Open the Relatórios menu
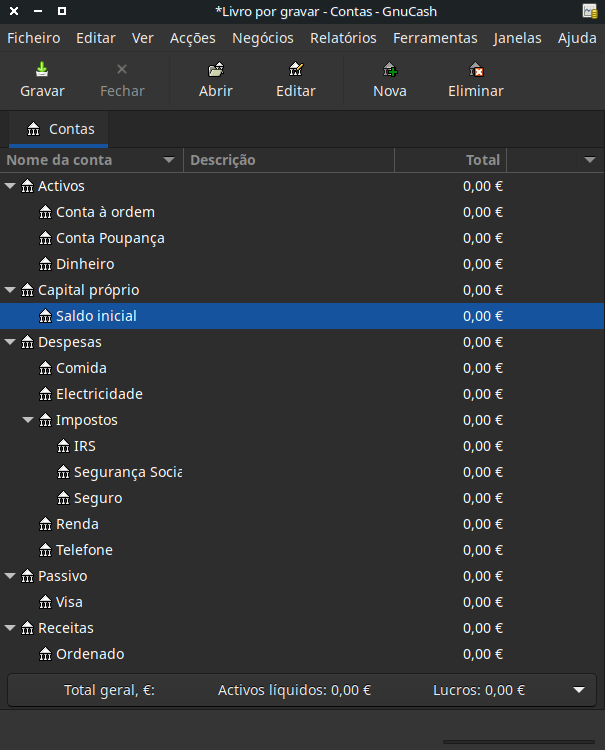Viewport: 605px width, 750px height. tap(343, 38)
